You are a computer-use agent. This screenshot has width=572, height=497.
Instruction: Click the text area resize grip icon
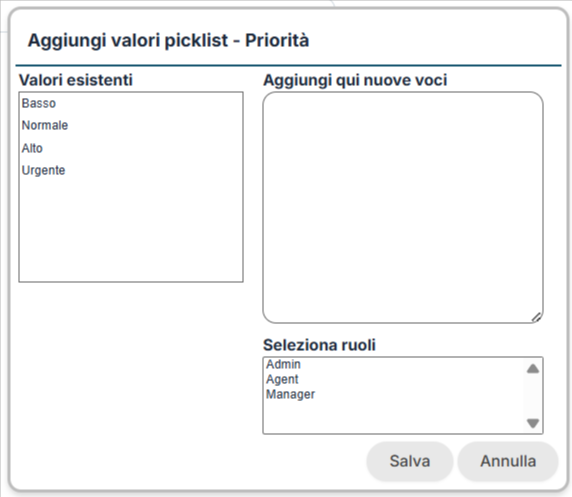(x=536, y=317)
